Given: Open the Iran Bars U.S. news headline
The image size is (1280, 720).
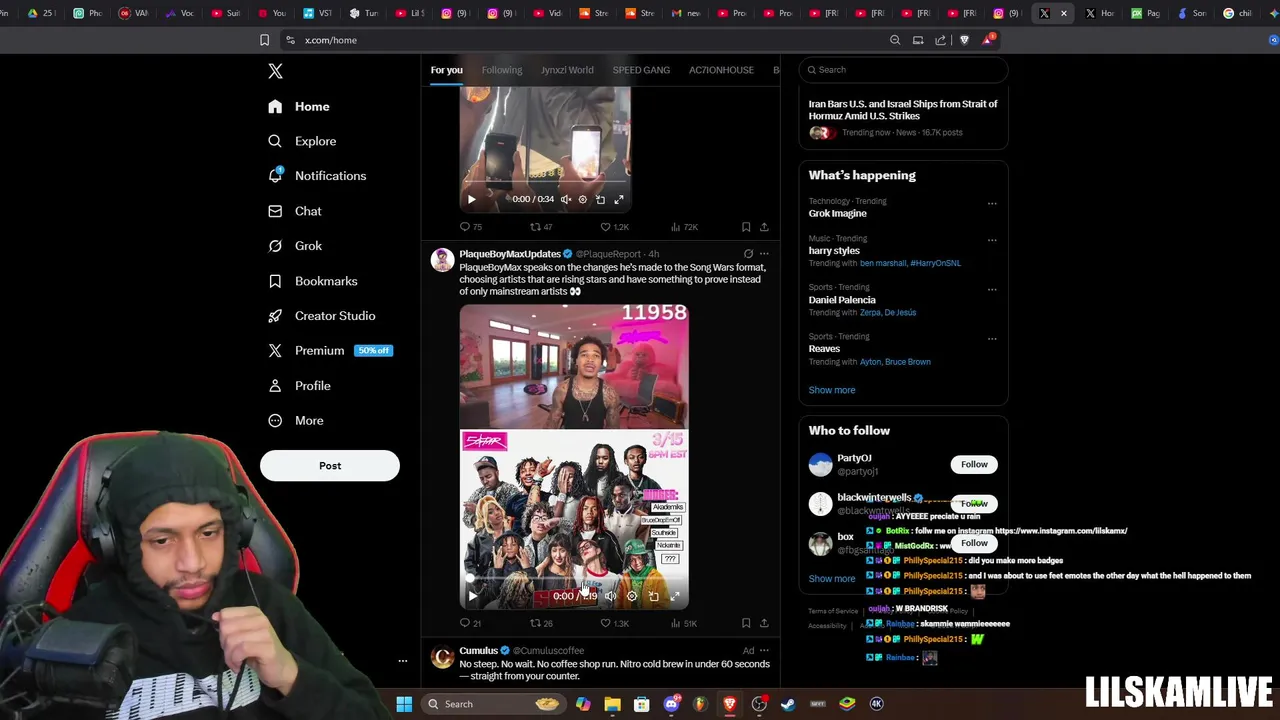Looking at the screenshot, I should coord(903,110).
